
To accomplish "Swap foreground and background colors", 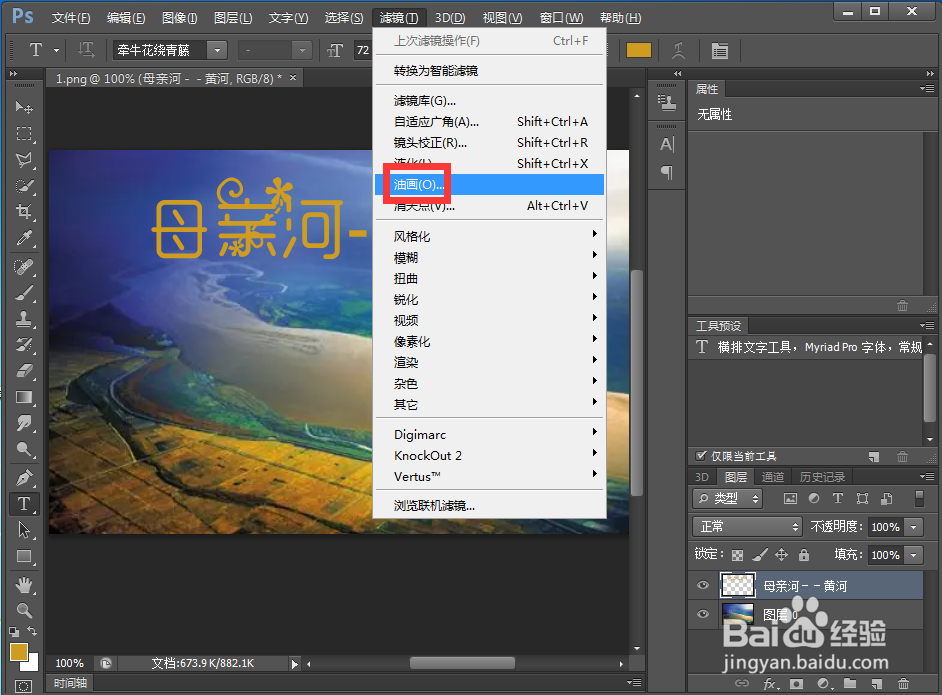I will tap(32, 631).
